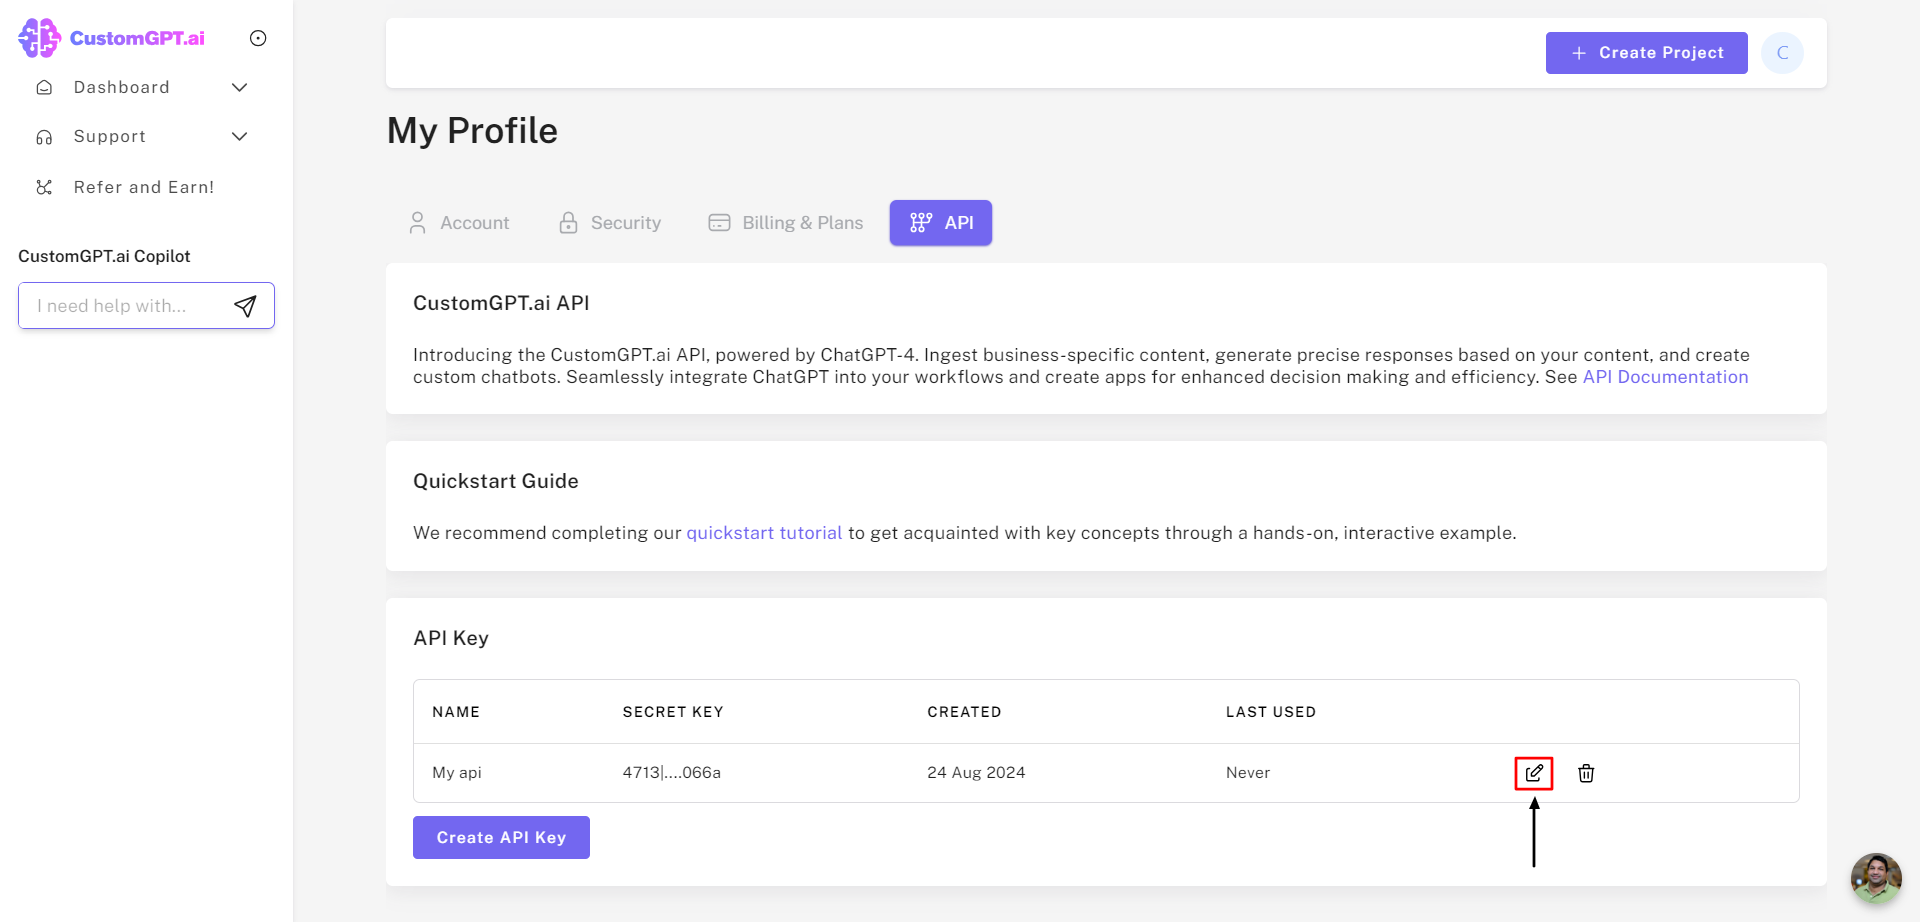1920x922 pixels.
Task: Click the Support headset icon
Action: click(44, 137)
